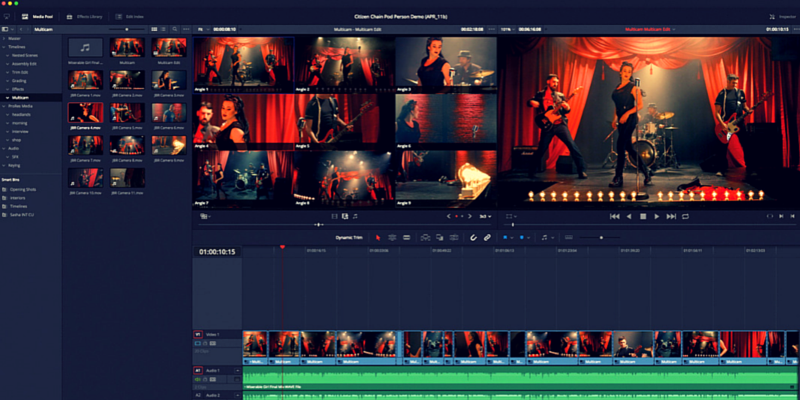Stop playback in timeline viewer
This screenshot has width=800, height=400.
(643, 216)
